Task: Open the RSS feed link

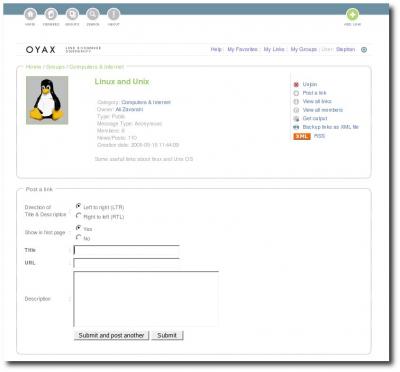Action: pos(319,136)
